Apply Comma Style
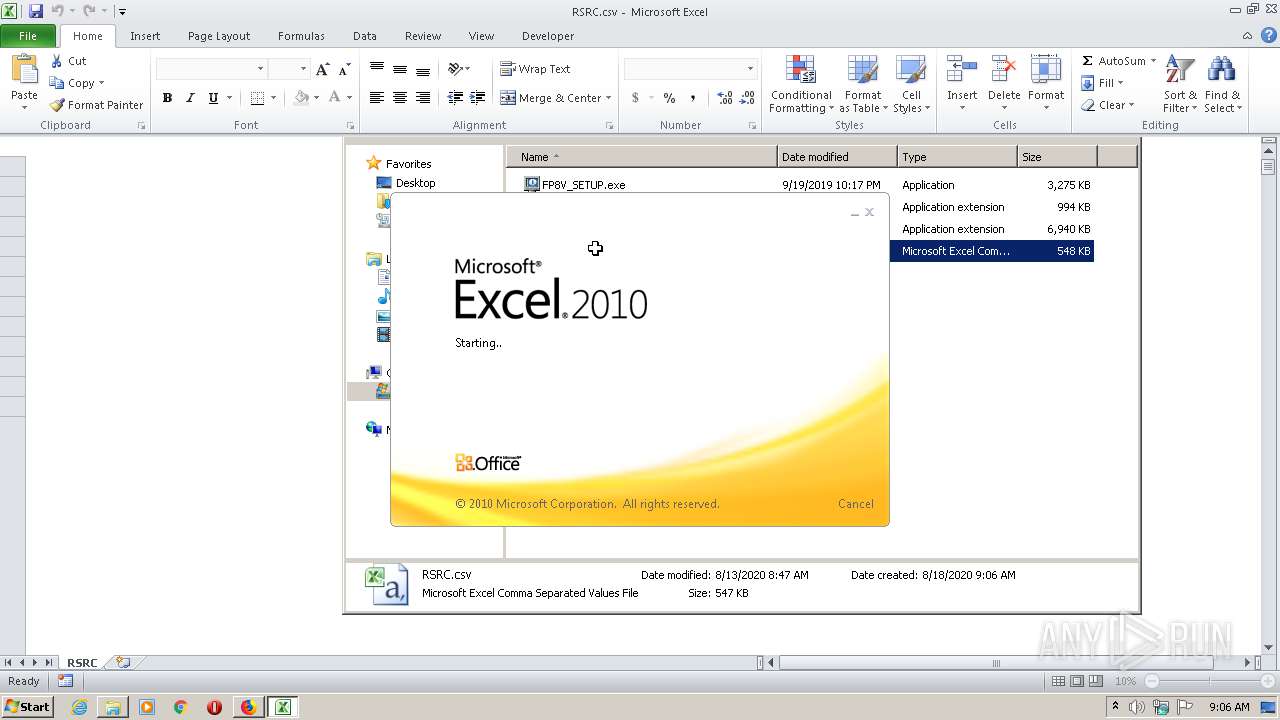The height and width of the screenshot is (720, 1280). 692,98
